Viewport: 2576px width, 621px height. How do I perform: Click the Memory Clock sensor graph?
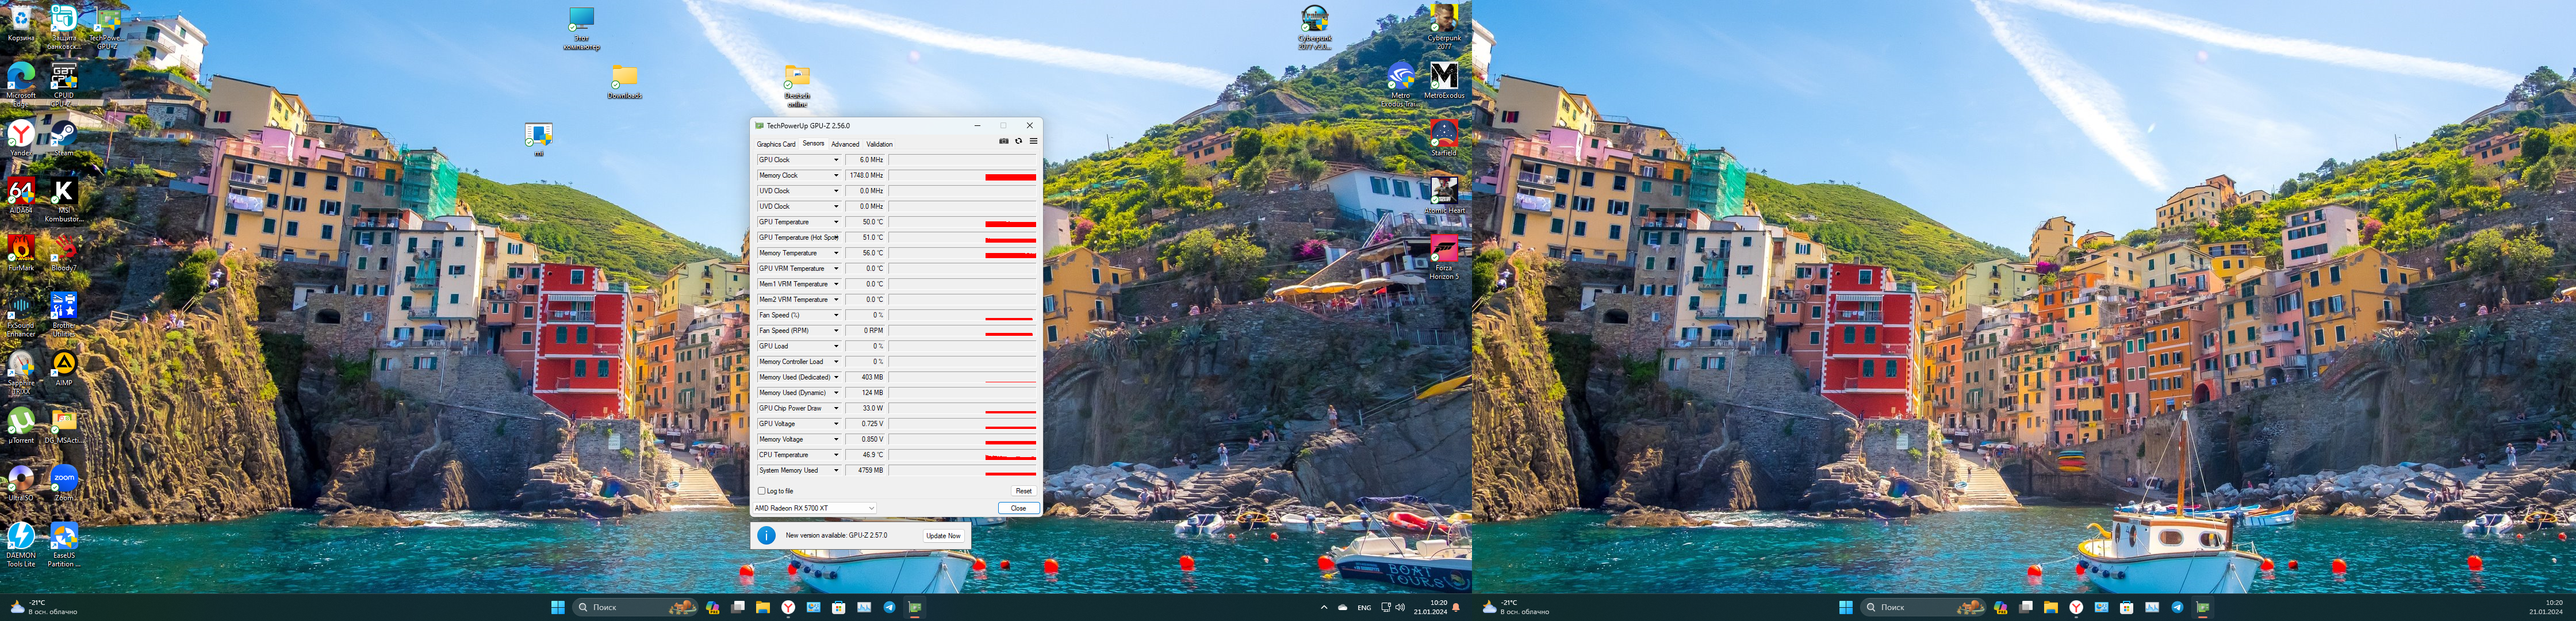962,176
